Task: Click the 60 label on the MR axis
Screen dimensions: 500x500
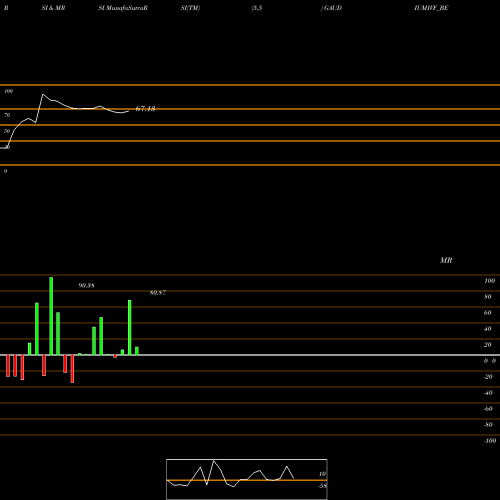Action: (x=488, y=313)
